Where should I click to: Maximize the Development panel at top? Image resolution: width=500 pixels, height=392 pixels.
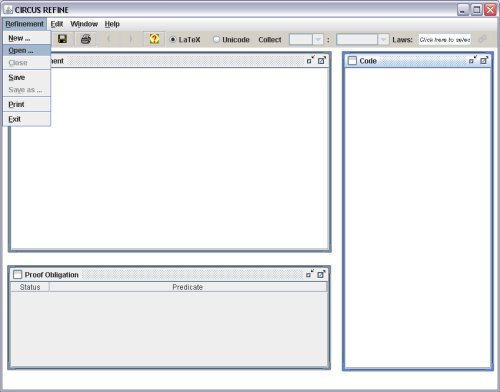(322, 60)
